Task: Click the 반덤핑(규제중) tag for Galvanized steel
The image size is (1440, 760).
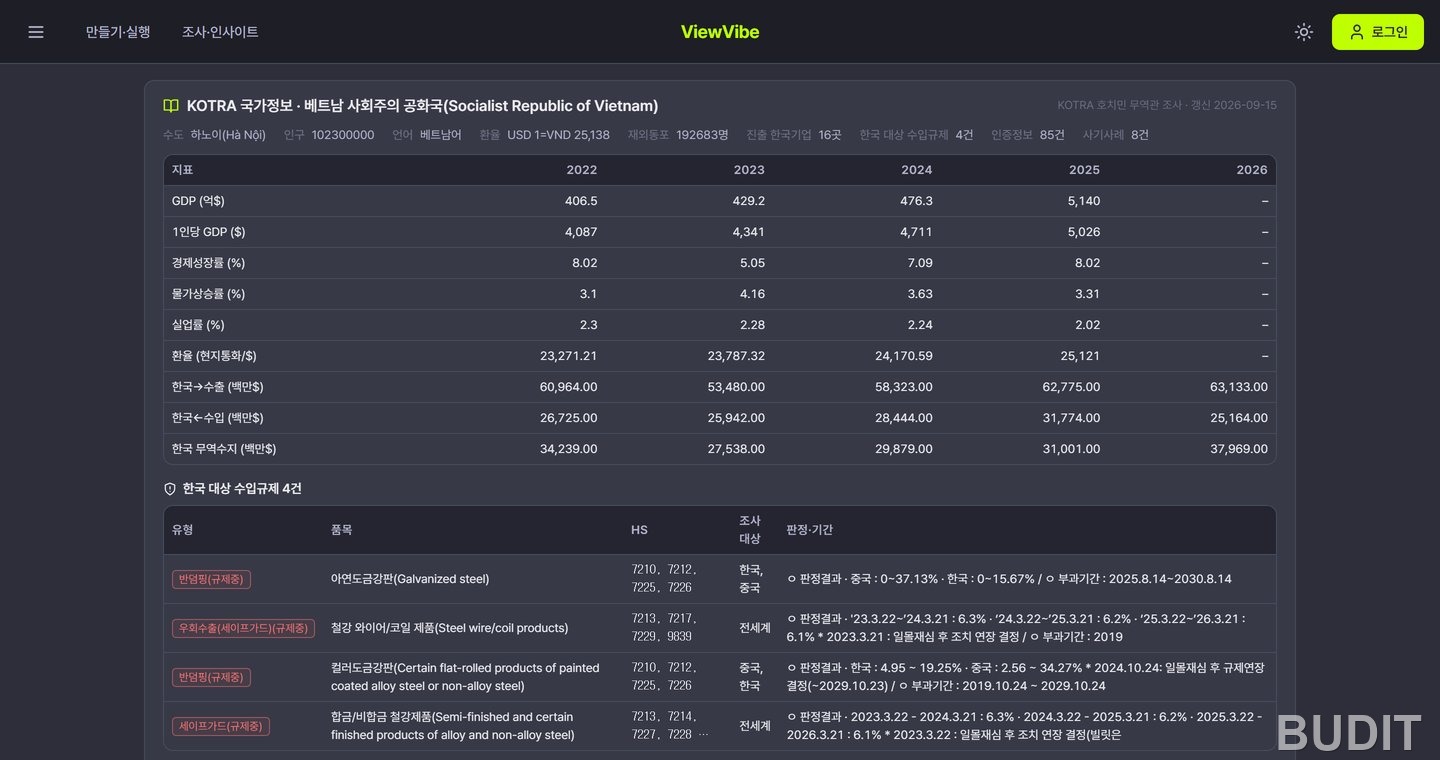Action: [211, 579]
